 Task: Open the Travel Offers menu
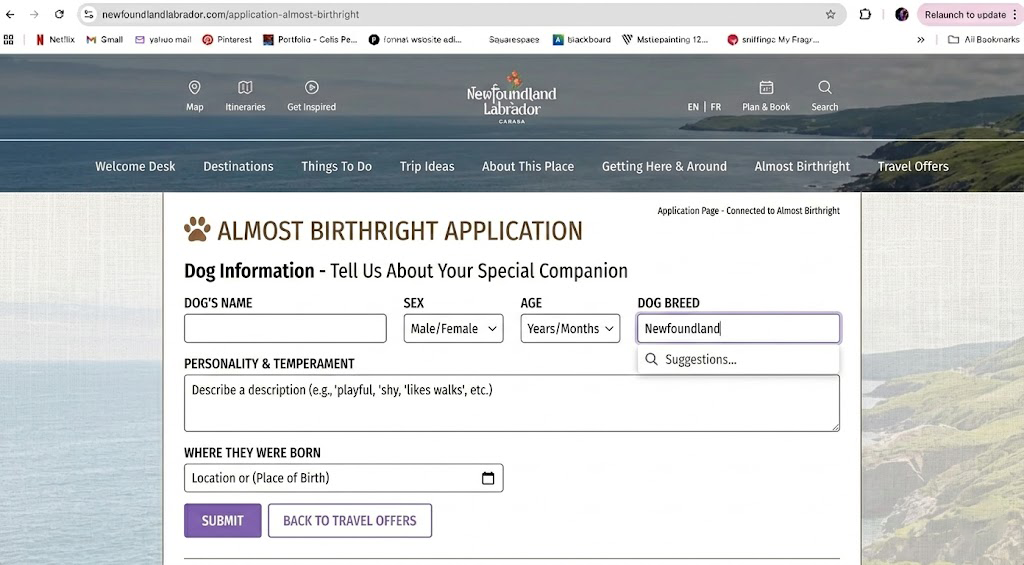(x=913, y=167)
